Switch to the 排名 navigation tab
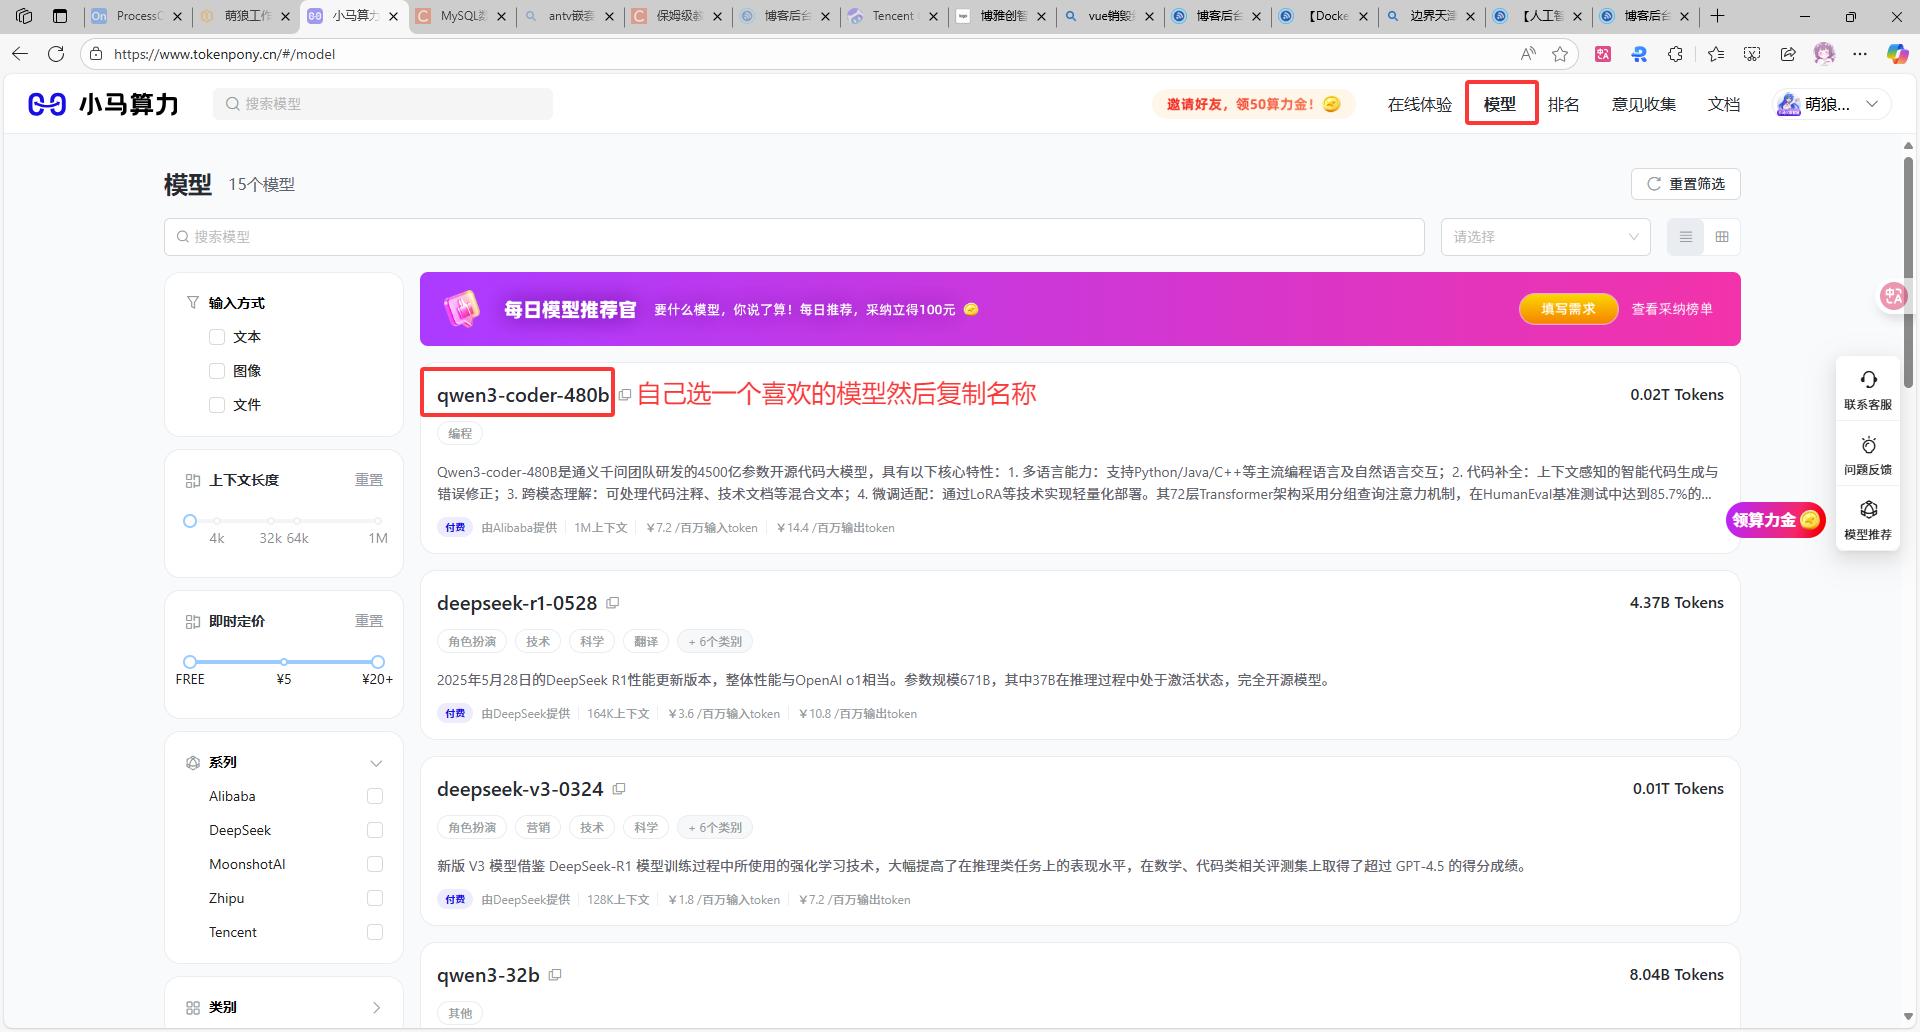 pos(1564,103)
